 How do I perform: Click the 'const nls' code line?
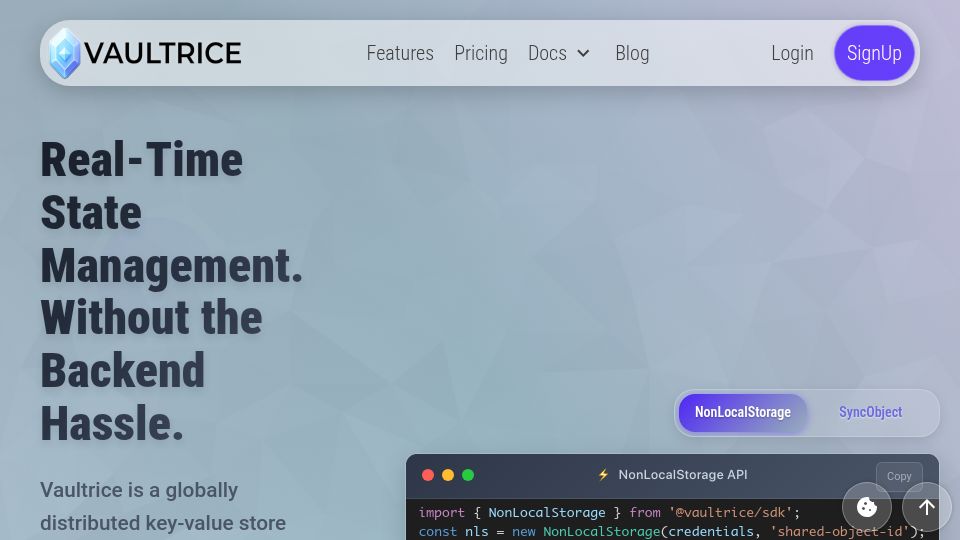click(x=671, y=531)
